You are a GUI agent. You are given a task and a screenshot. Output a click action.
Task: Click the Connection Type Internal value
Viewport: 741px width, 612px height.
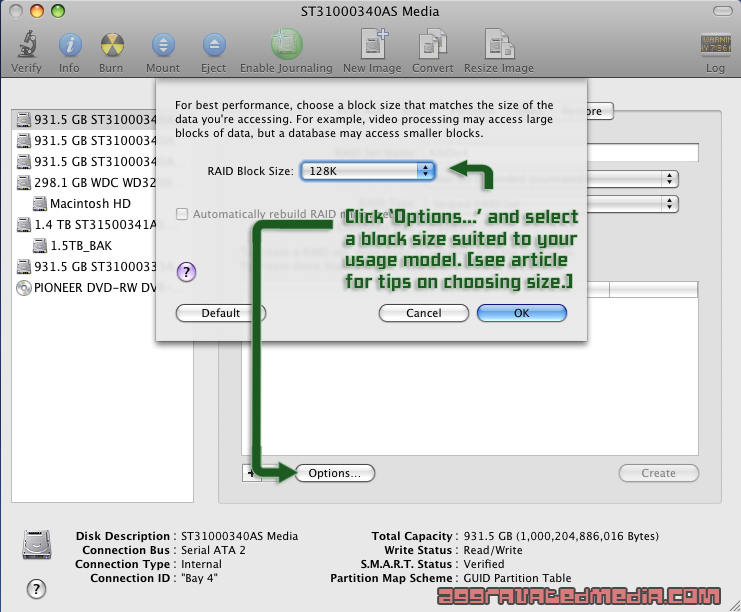point(201,564)
